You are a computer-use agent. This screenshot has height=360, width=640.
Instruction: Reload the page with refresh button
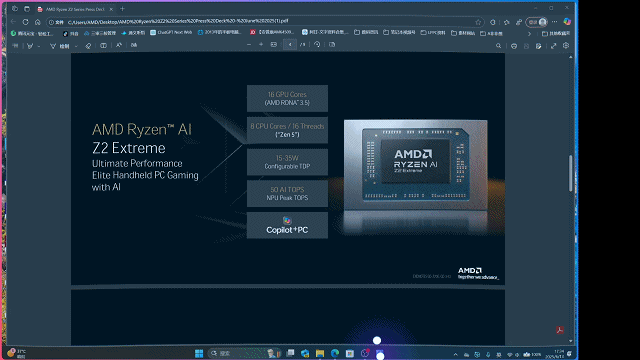tap(25, 22)
